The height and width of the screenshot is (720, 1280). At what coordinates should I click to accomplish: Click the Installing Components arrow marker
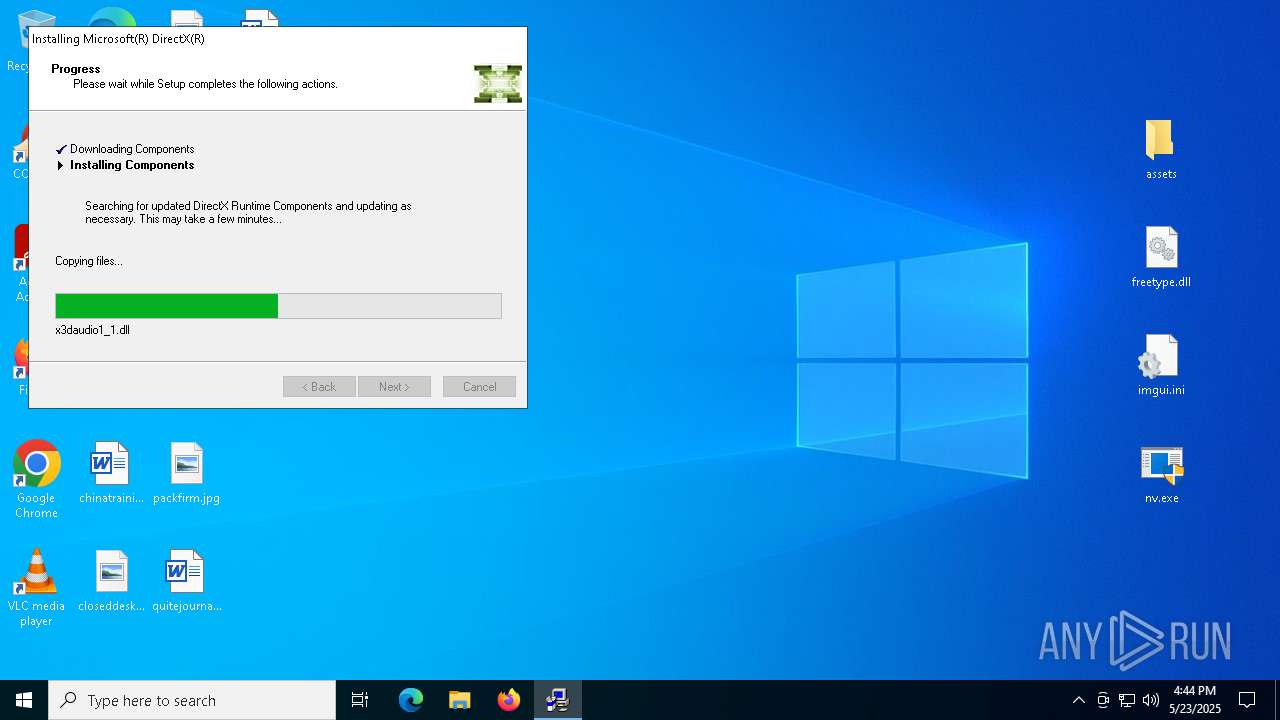61,165
